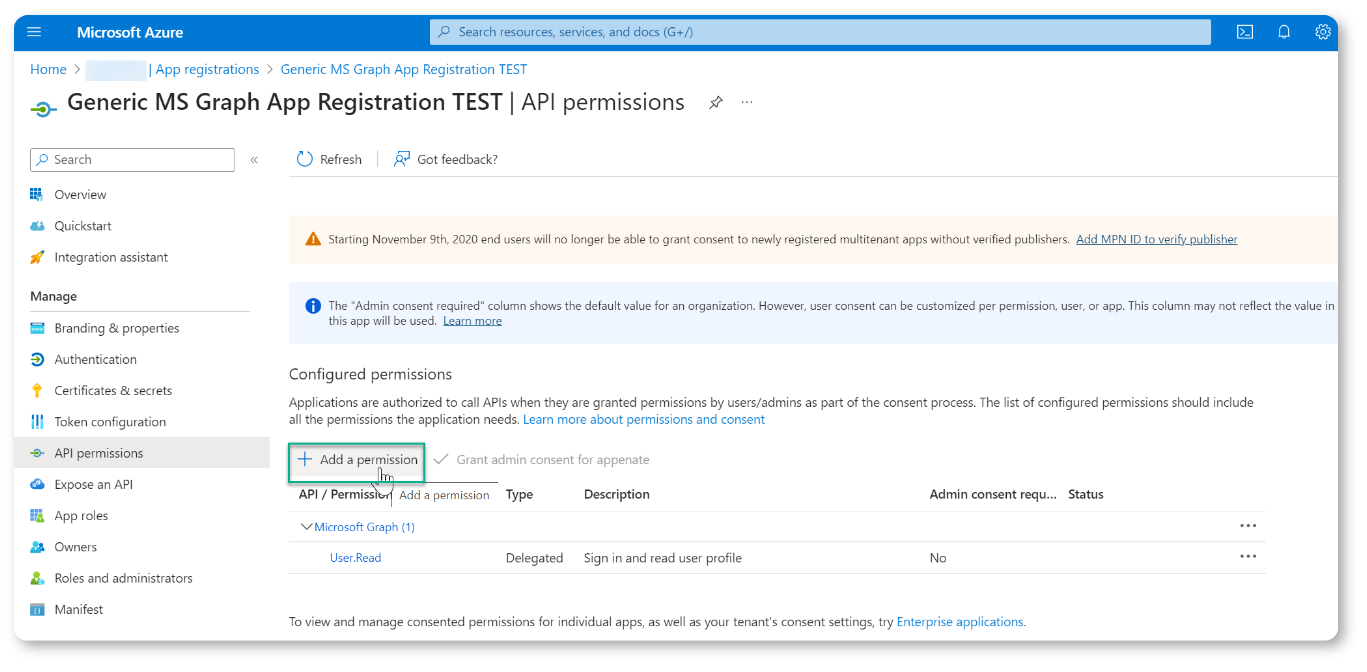Open the Azure portal hamburger menu
Screen dimensions: 1367x672
[x=34, y=32]
